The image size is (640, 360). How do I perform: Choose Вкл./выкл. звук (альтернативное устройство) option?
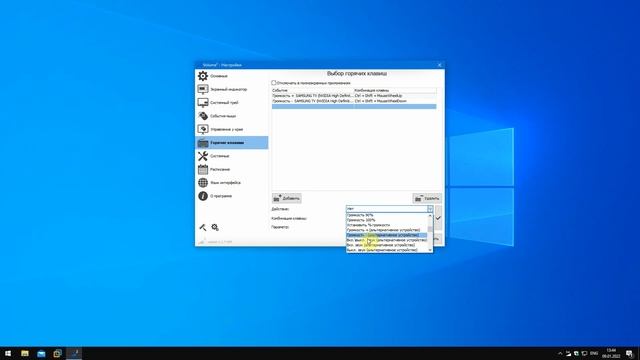(387, 240)
